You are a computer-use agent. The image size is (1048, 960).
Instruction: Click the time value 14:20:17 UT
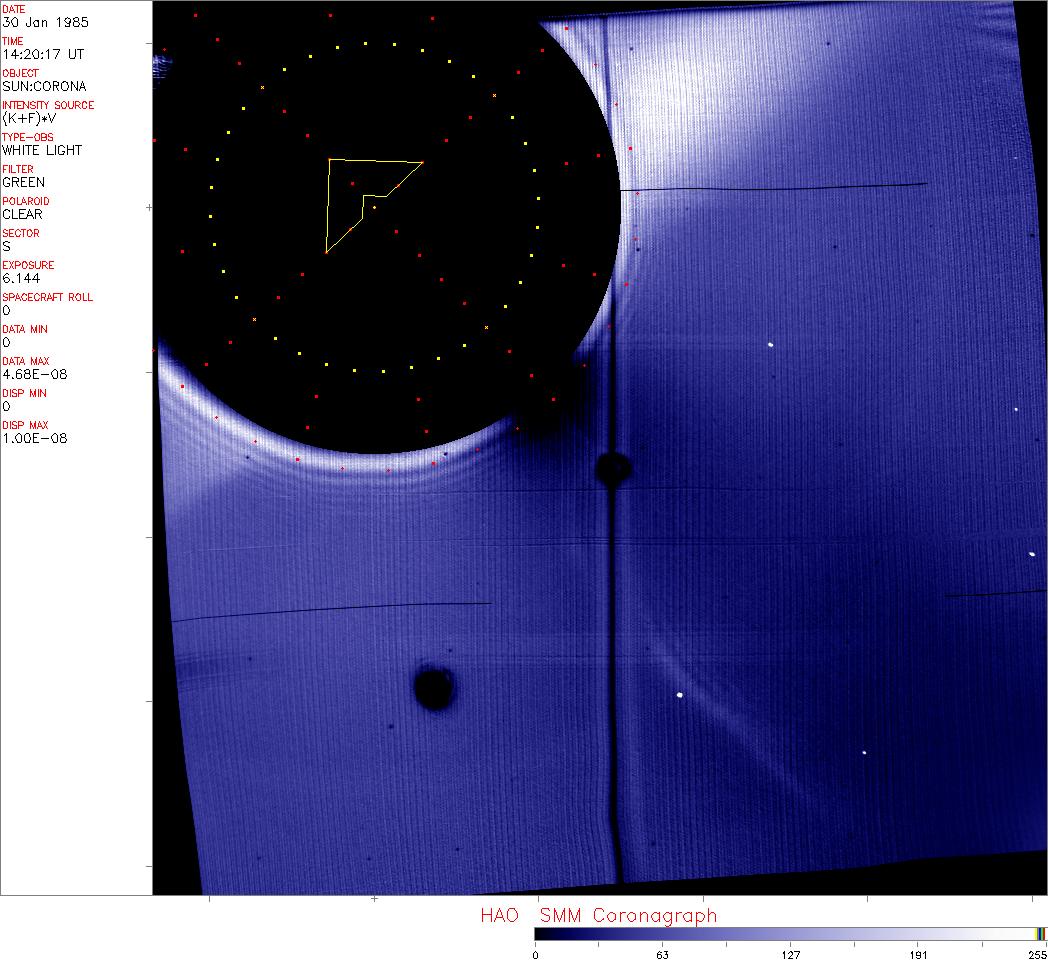coord(42,55)
